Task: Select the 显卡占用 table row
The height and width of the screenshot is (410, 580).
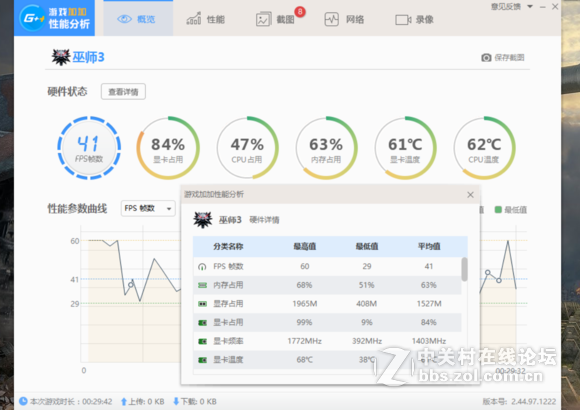Action: point(327,322)
